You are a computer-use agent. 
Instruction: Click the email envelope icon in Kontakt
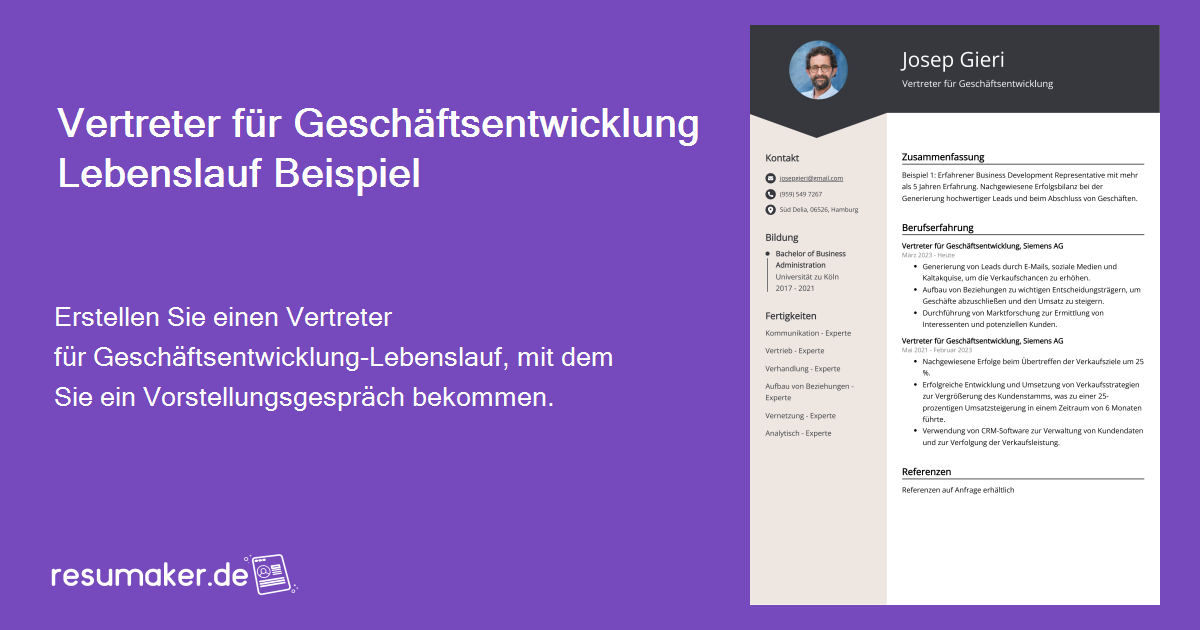click(x=768, y=177)
